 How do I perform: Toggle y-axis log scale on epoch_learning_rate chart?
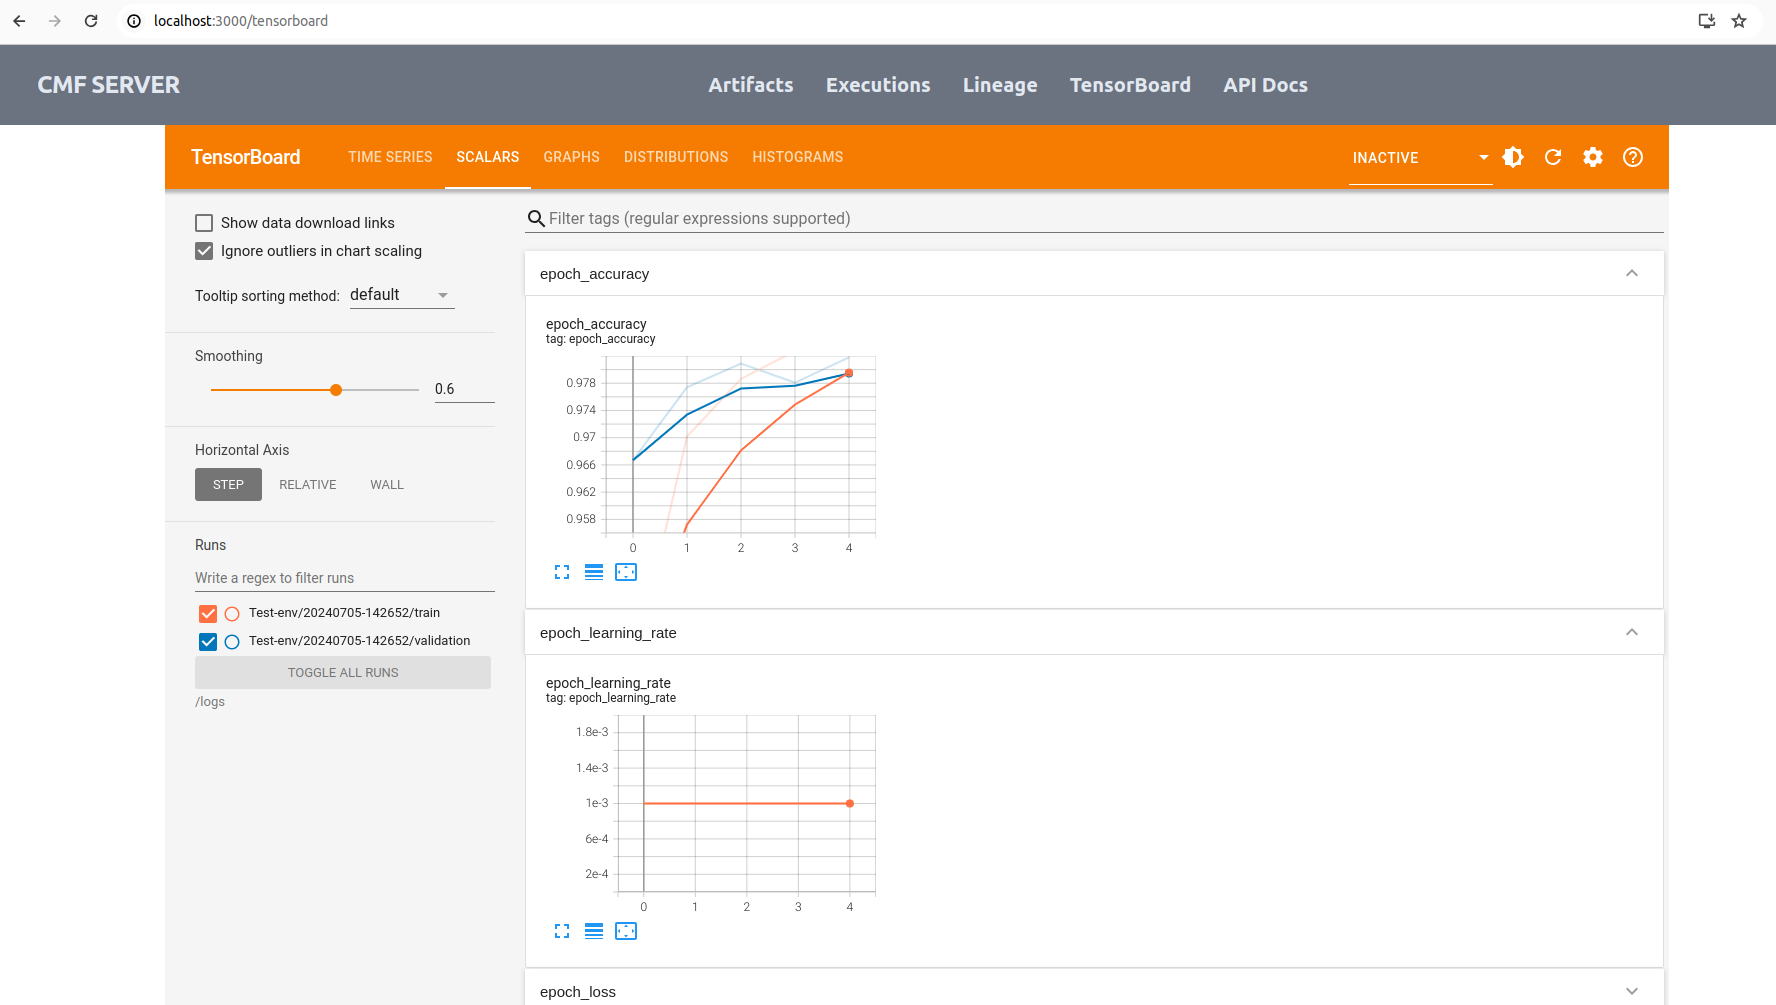click(x=594, y=931)
